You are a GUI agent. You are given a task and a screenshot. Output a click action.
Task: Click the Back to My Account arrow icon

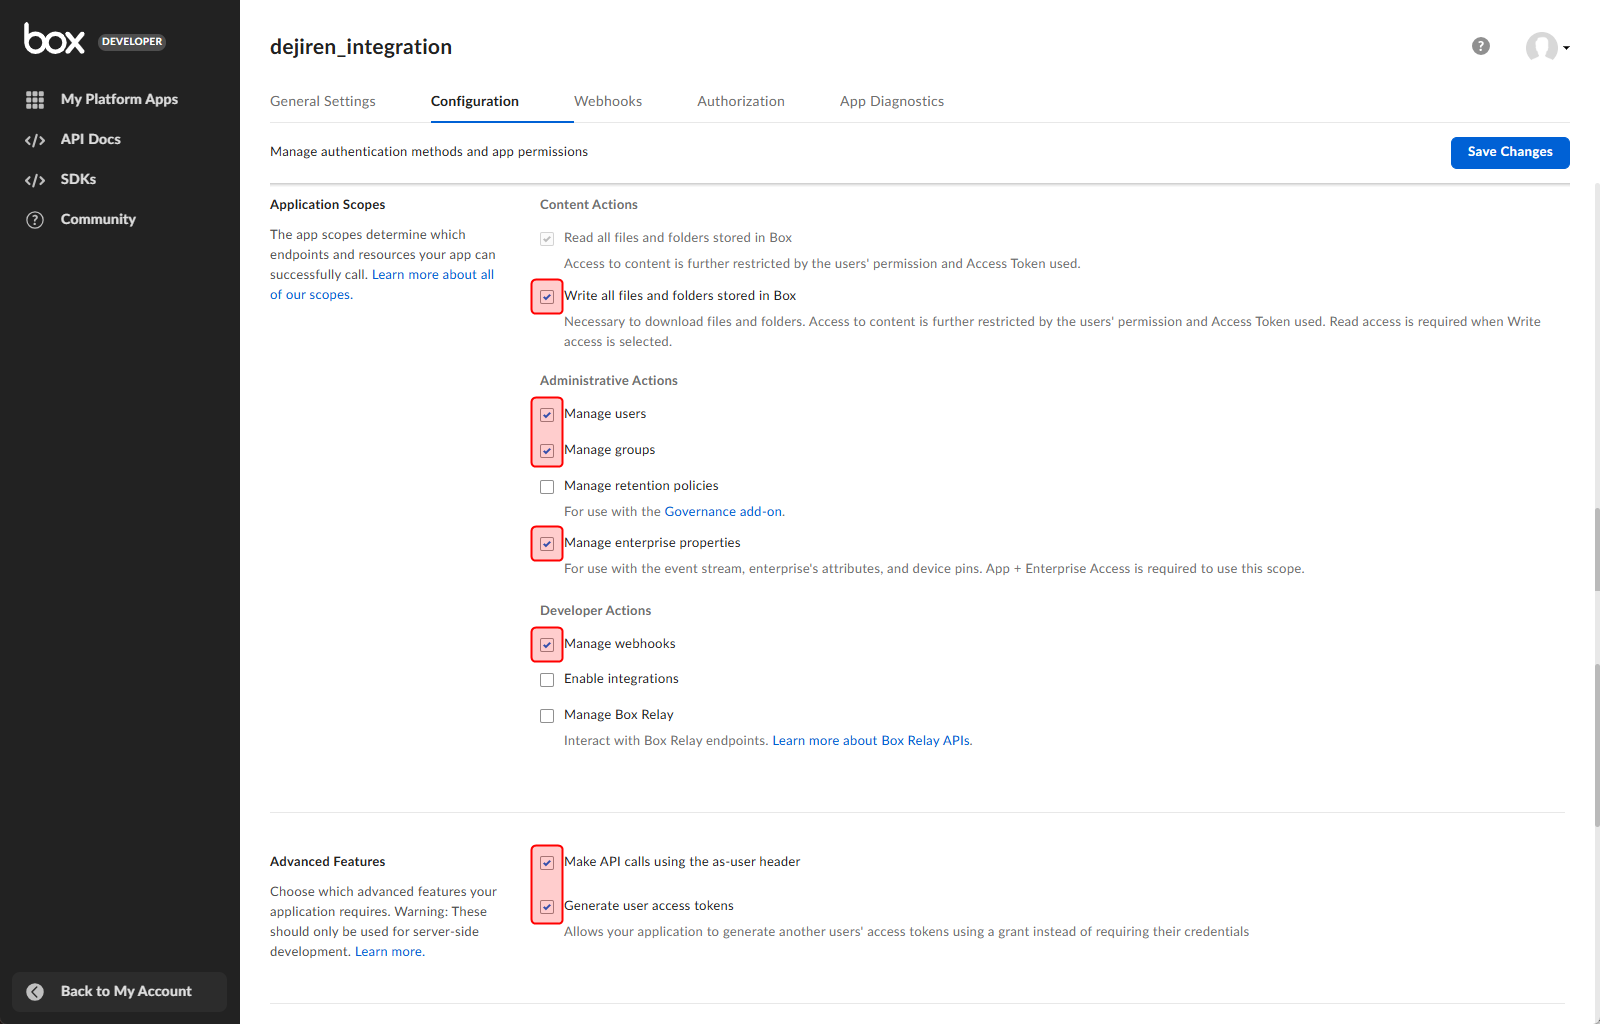click(35, 992)
